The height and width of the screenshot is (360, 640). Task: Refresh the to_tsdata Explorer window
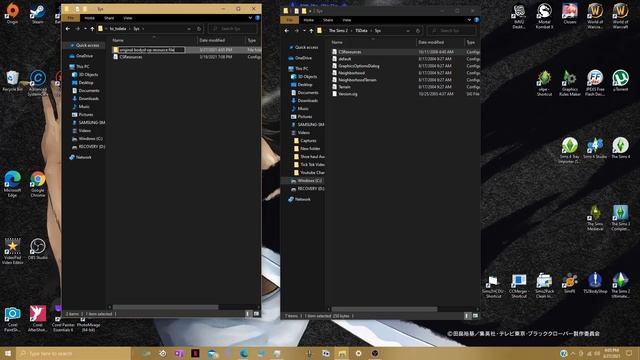click(x=199, y=29)
